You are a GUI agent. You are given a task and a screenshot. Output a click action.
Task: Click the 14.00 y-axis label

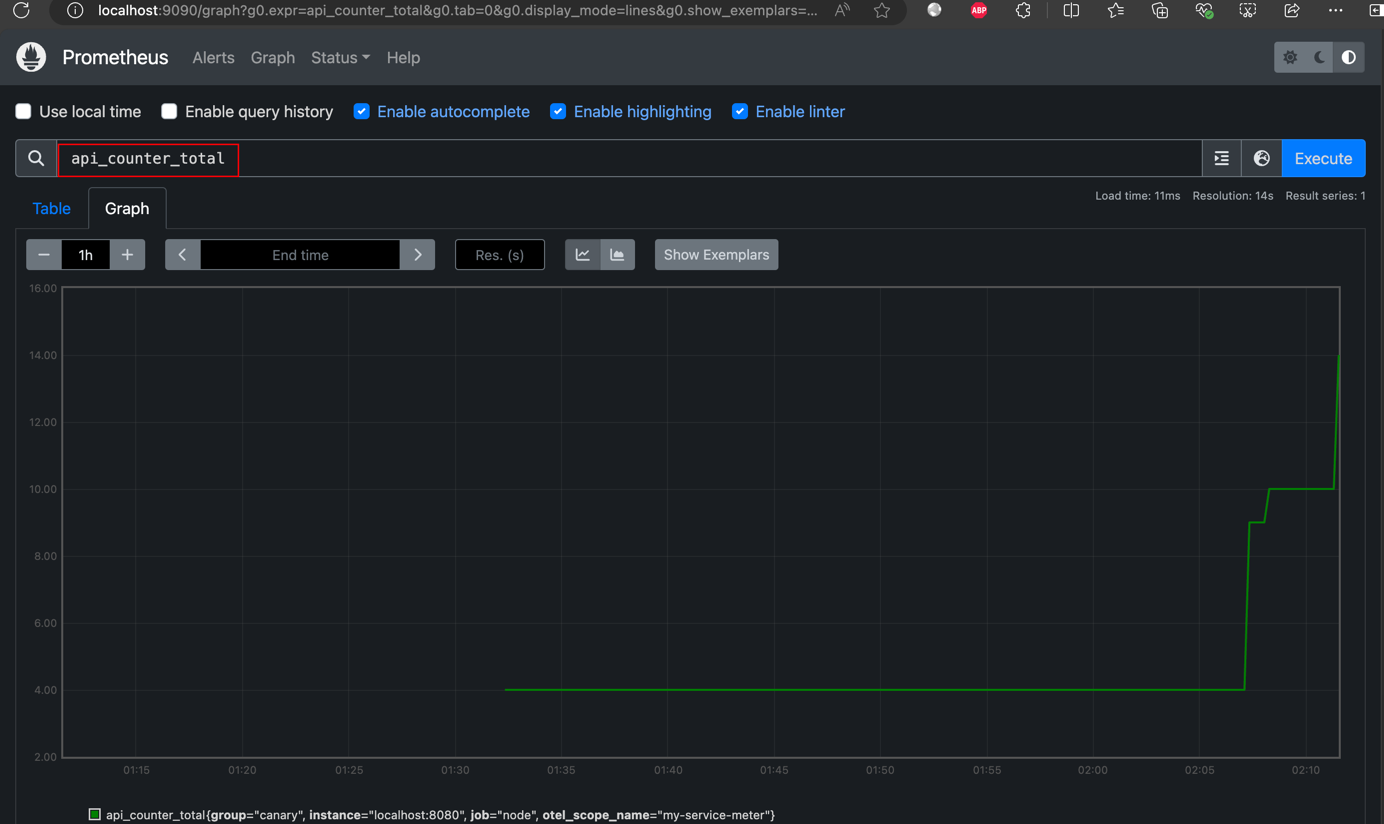43,355
